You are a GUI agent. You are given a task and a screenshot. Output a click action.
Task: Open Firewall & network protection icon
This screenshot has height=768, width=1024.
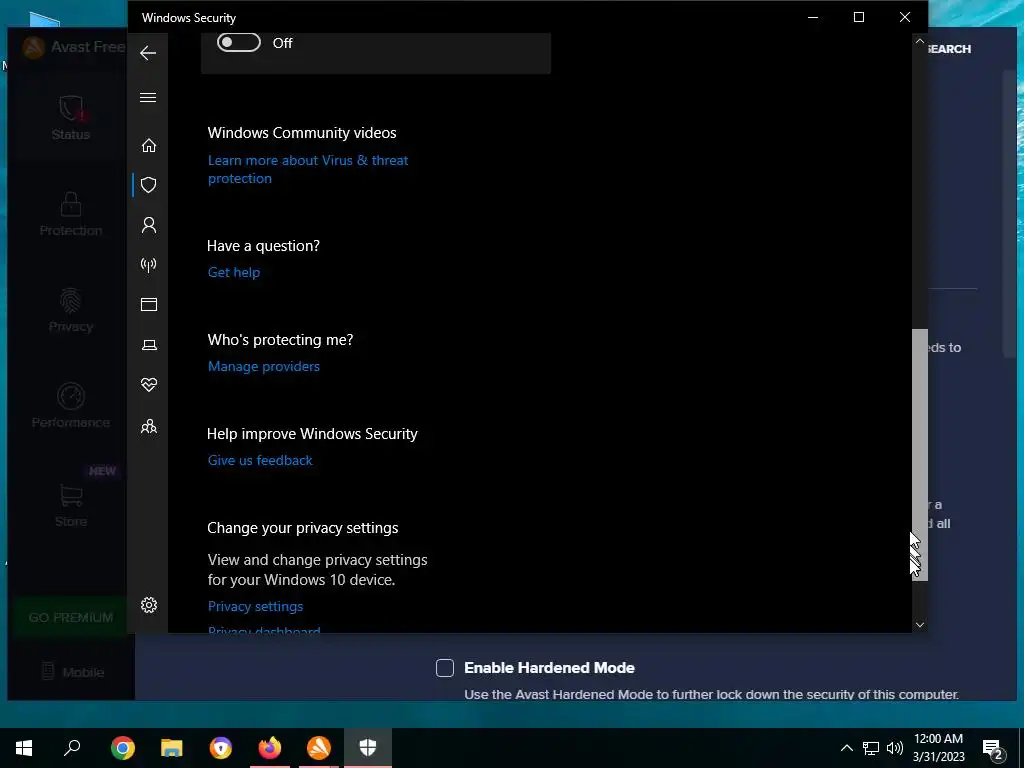pyautogui.click(x=149, y=264)
